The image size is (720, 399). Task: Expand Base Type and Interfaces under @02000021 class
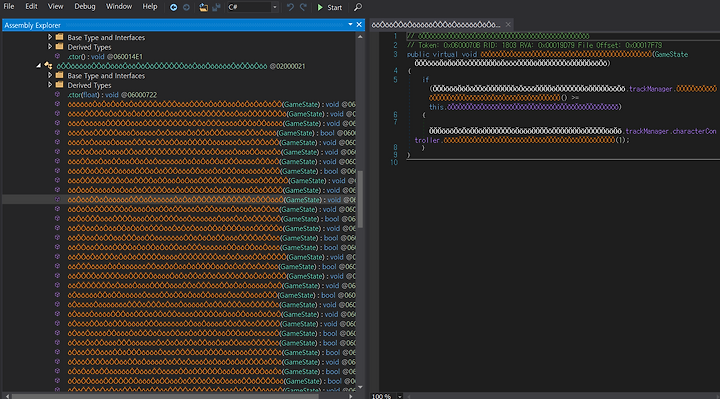pyautogui.click(x=50, y=75)
